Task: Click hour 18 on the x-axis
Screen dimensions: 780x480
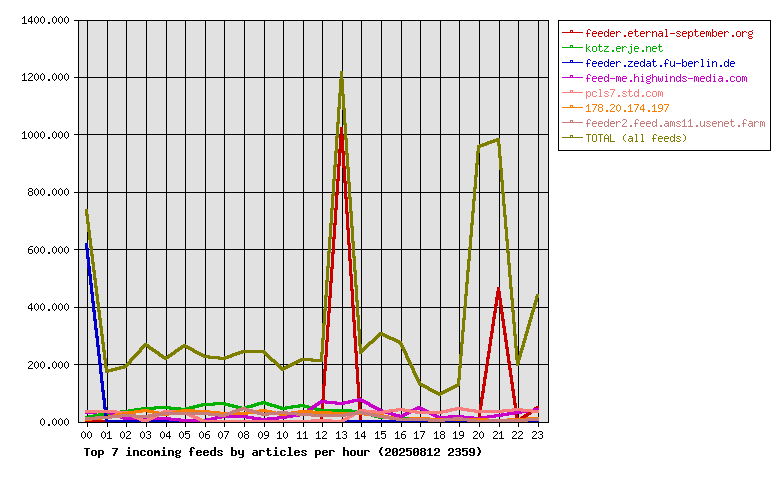Action: [x=439, y=435]
